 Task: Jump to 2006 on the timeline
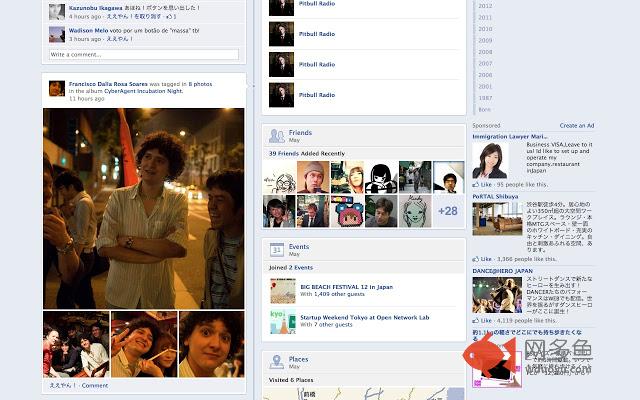(485, 75)
